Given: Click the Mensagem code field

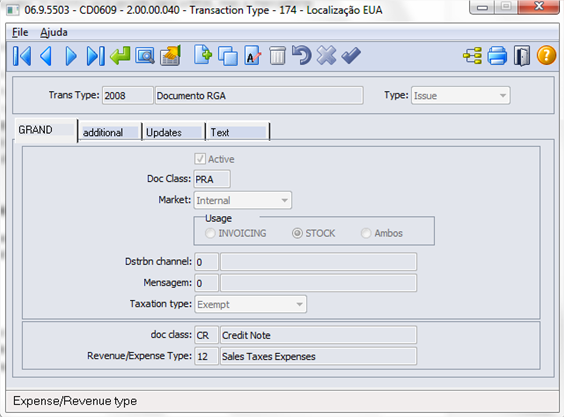Looking at the screenshot, I should tap(206, 283).
